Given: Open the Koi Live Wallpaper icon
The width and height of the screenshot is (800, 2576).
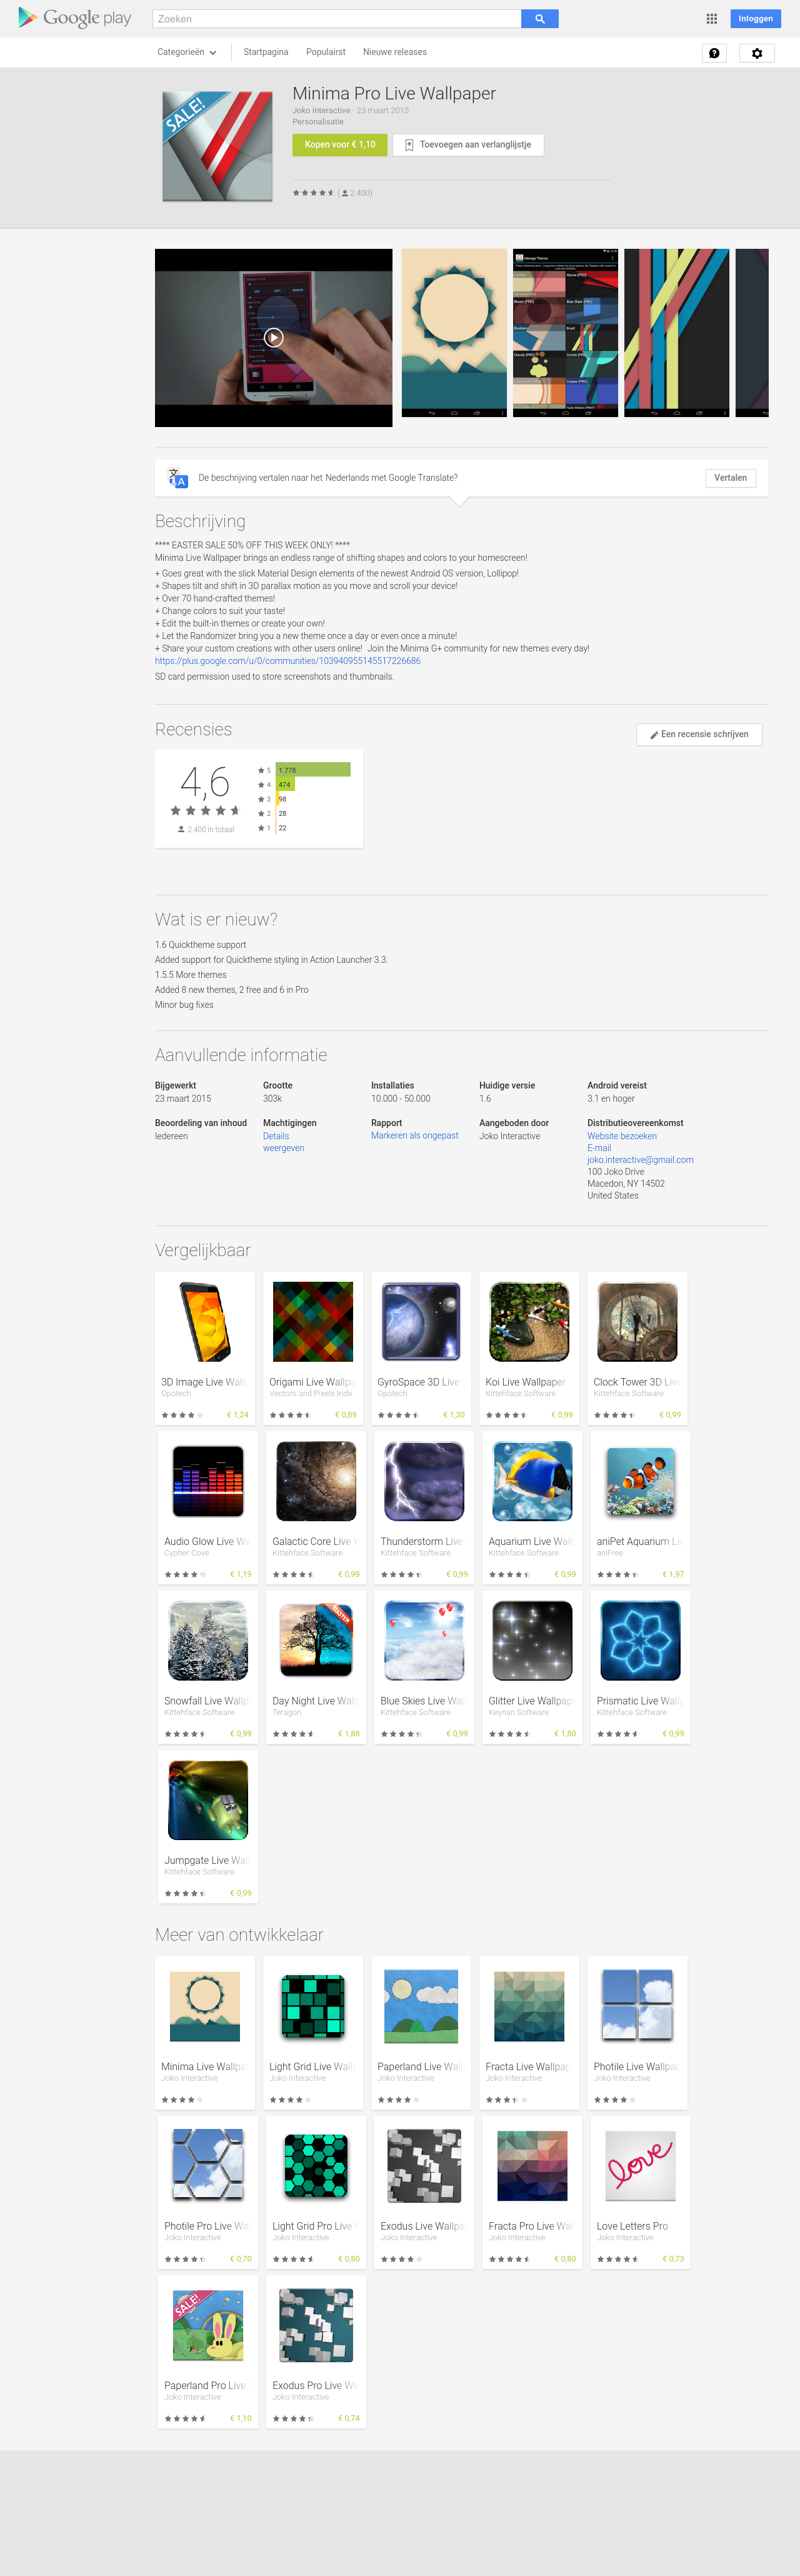Looking at the screenshot, I should 529,1322.
